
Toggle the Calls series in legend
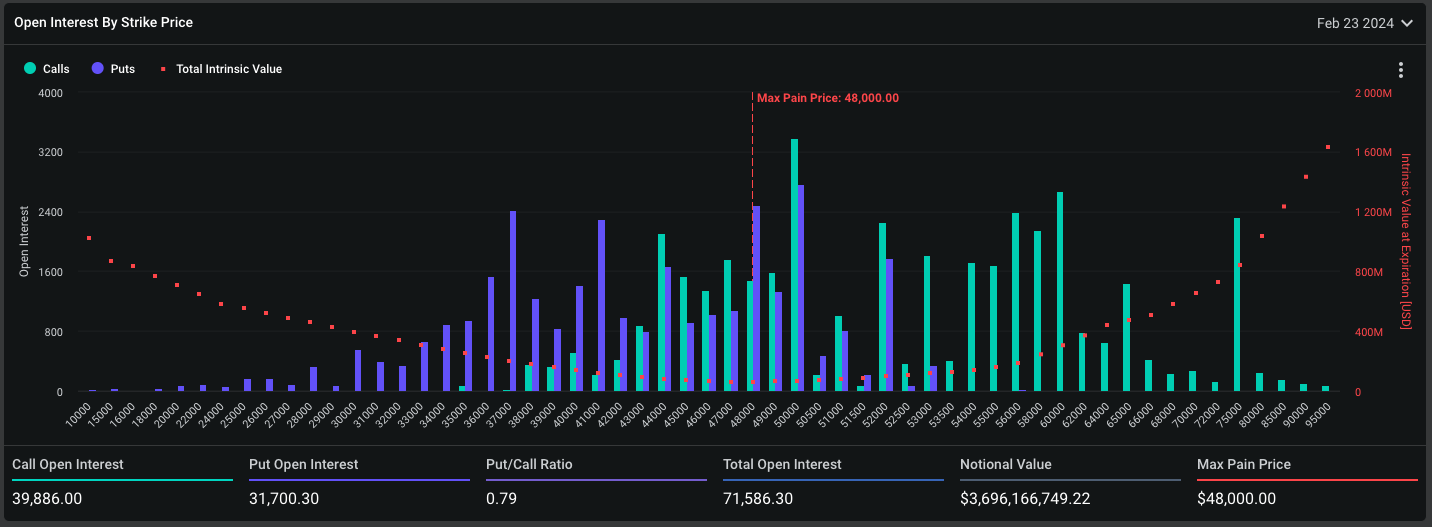(47, 69)
